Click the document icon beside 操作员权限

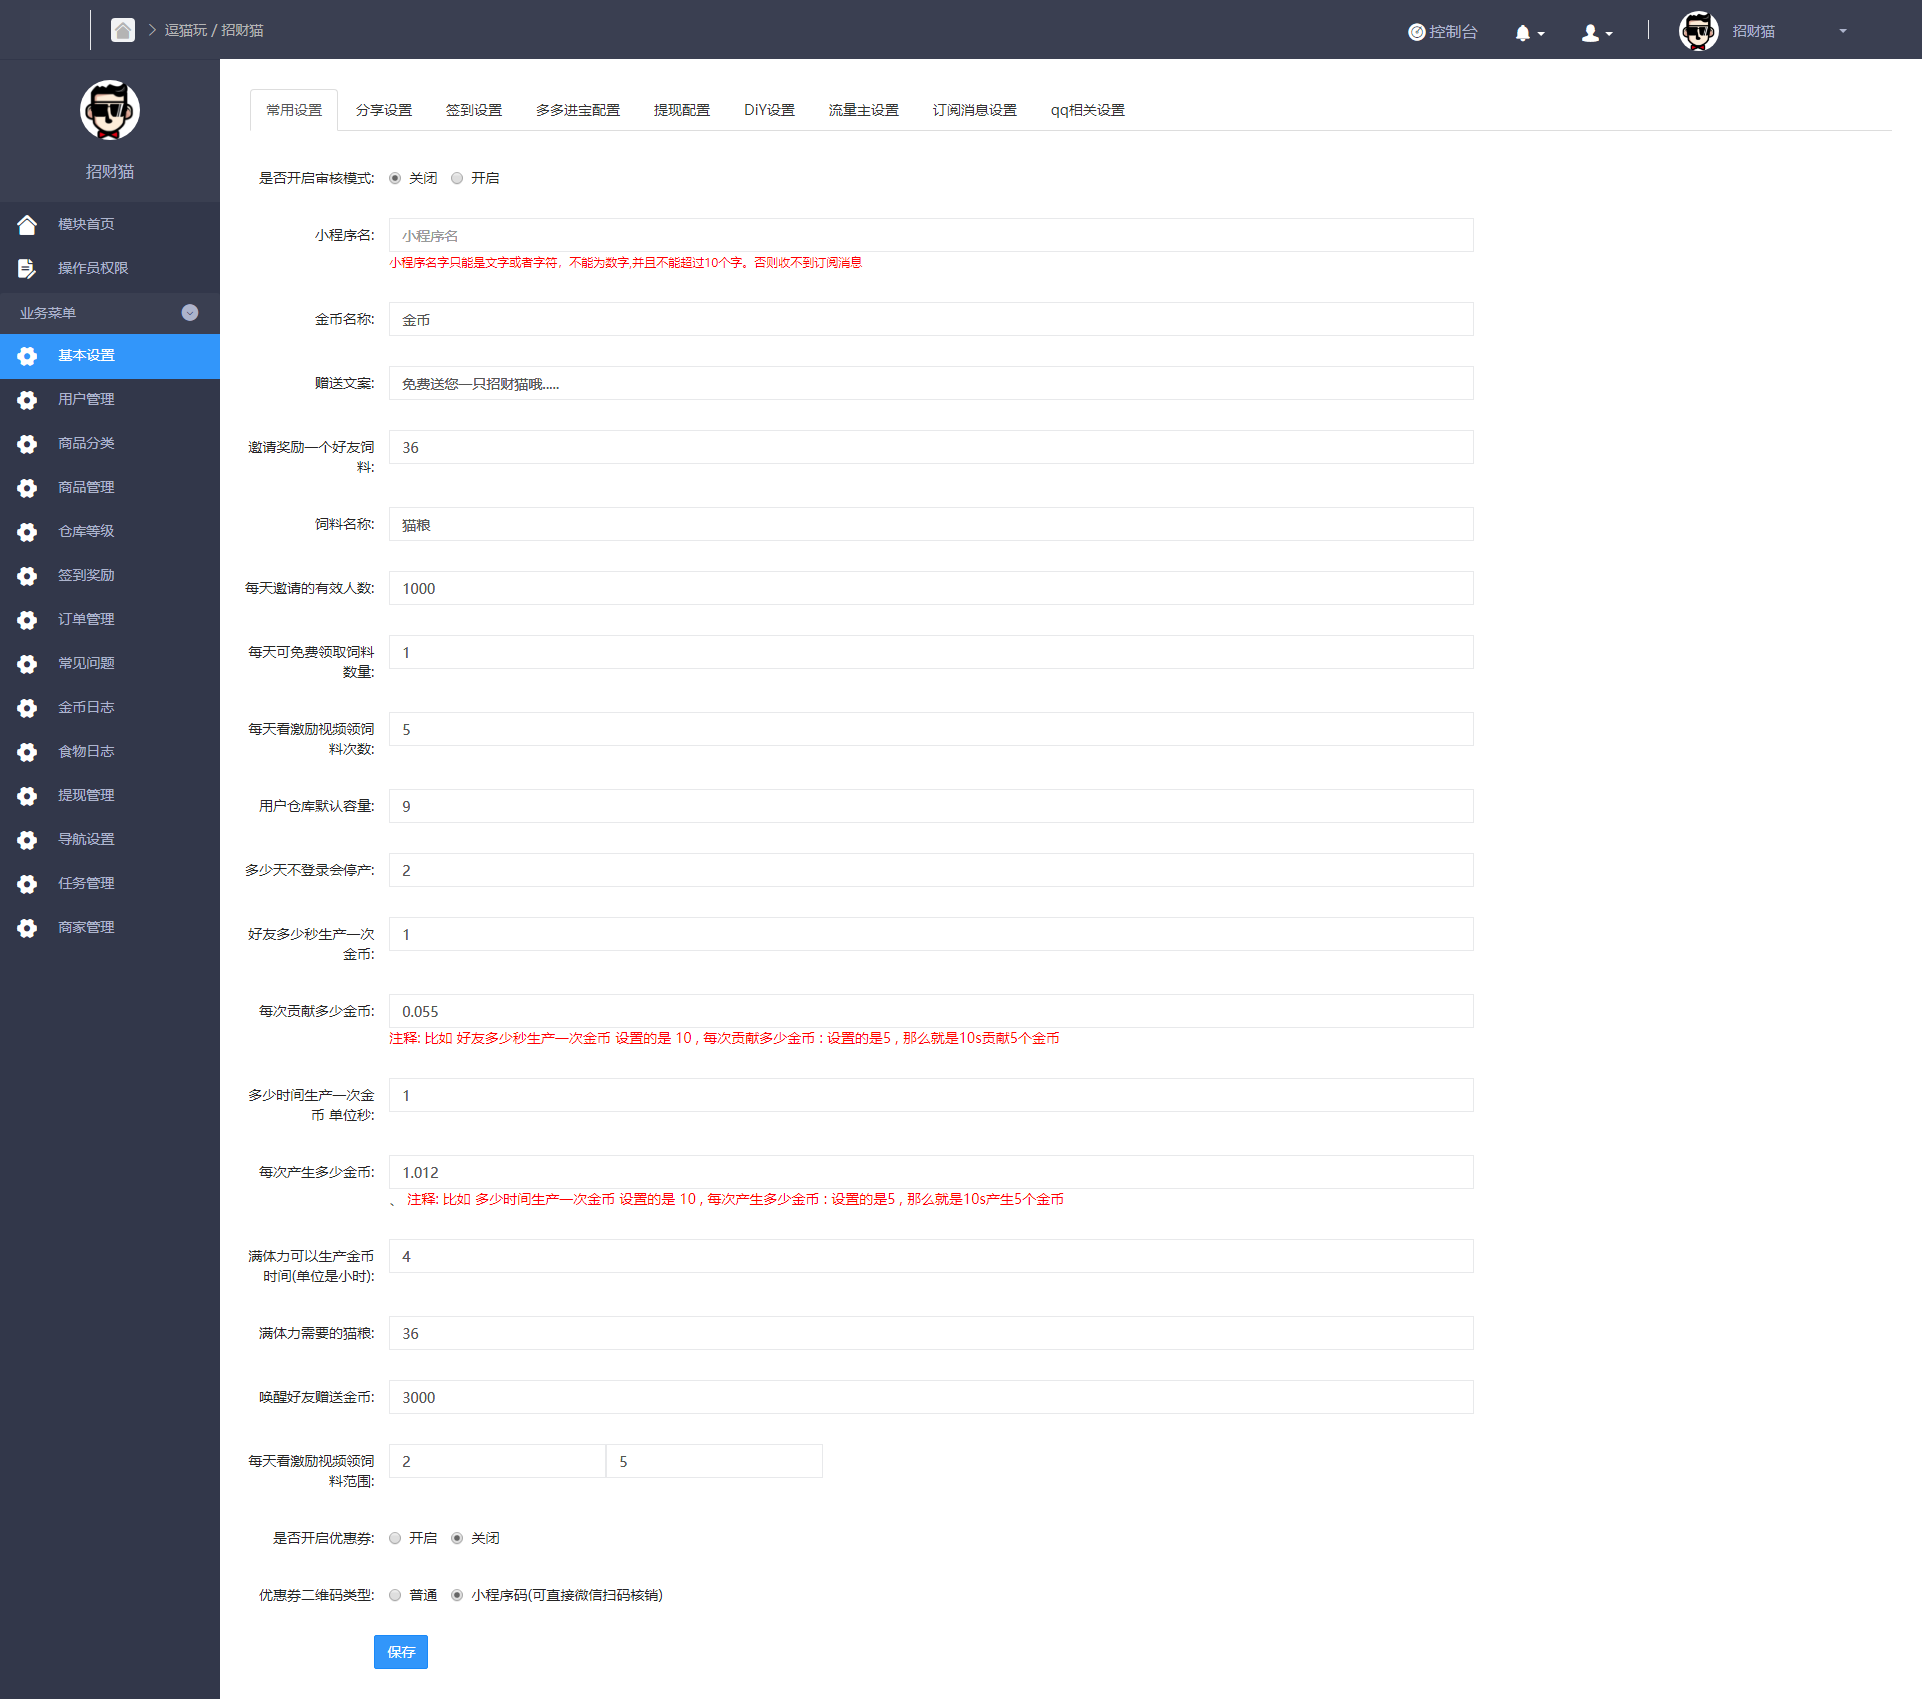tap(27, 268)
